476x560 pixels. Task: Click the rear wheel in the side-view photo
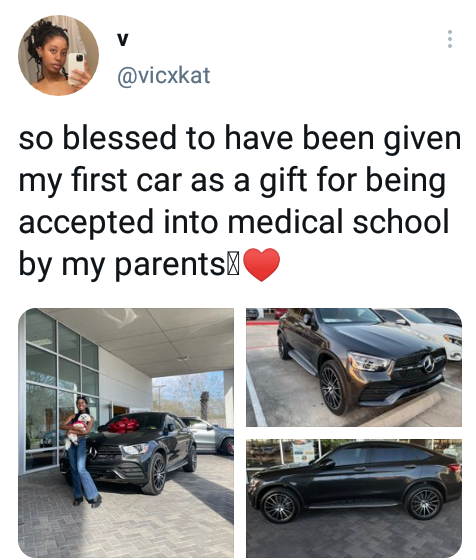point(425,503)
